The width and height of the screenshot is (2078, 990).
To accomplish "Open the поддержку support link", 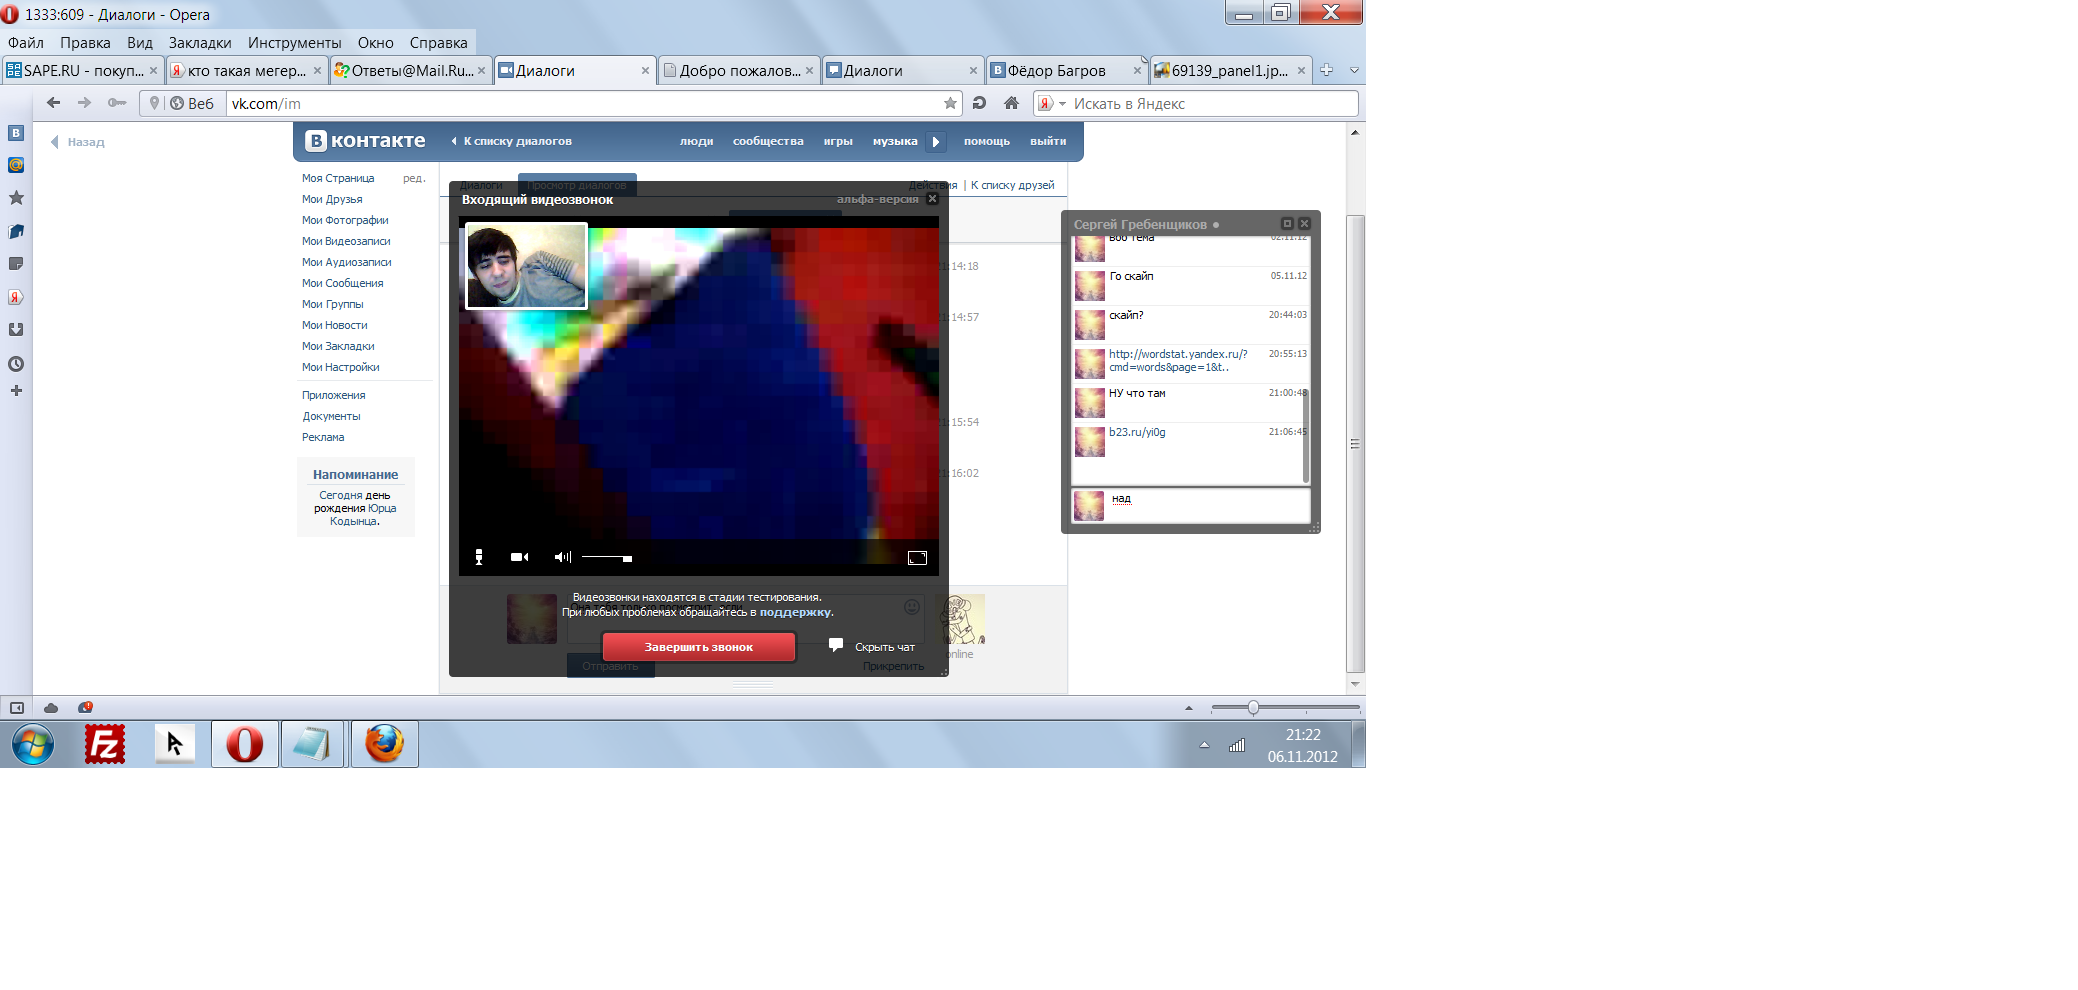I will [x=795, y=612].
